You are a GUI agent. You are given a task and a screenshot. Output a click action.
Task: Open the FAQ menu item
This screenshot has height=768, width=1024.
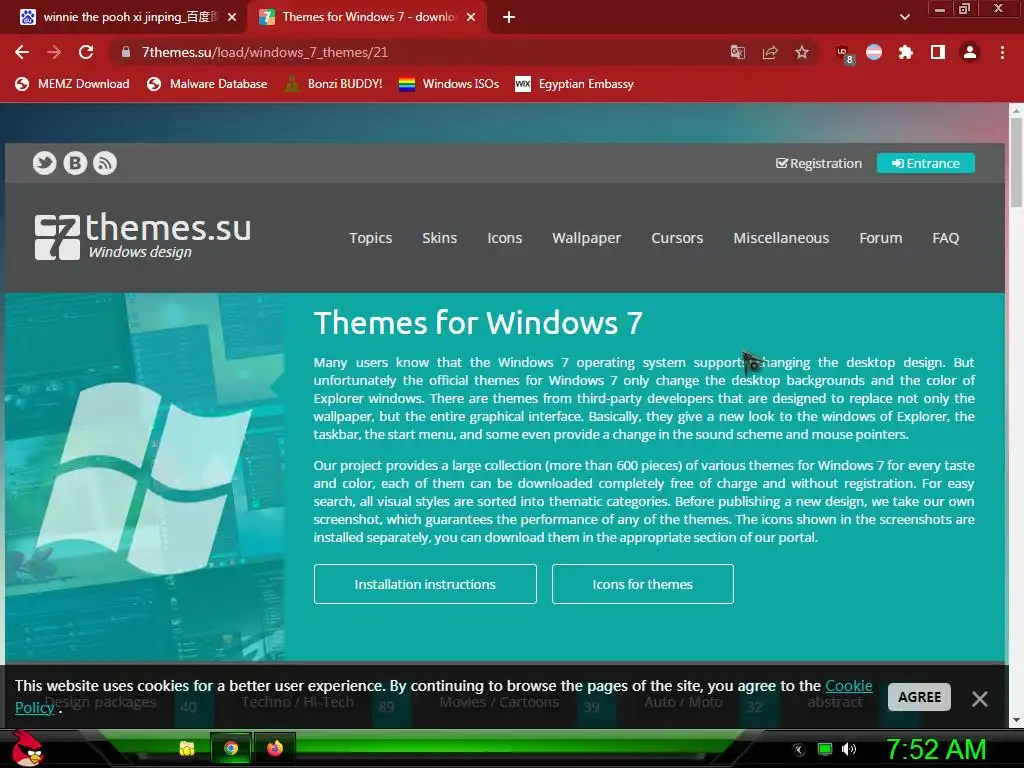(946, 238)
